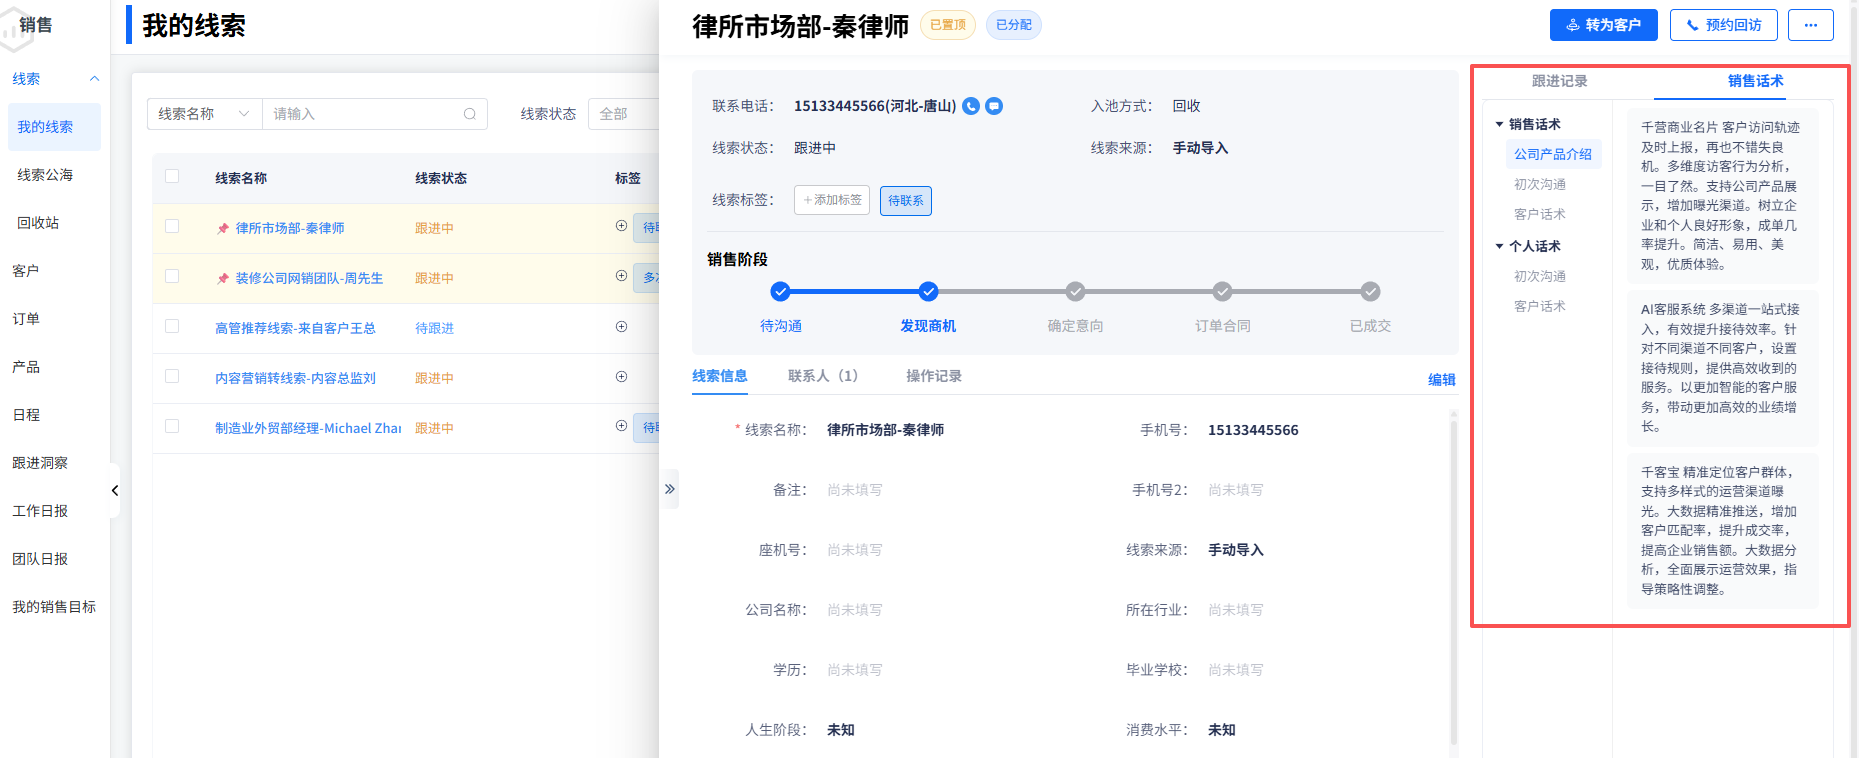
Task: Click the double-chevron to collapse detail panel
Action: pyautogui.click(x=670, y=489)
